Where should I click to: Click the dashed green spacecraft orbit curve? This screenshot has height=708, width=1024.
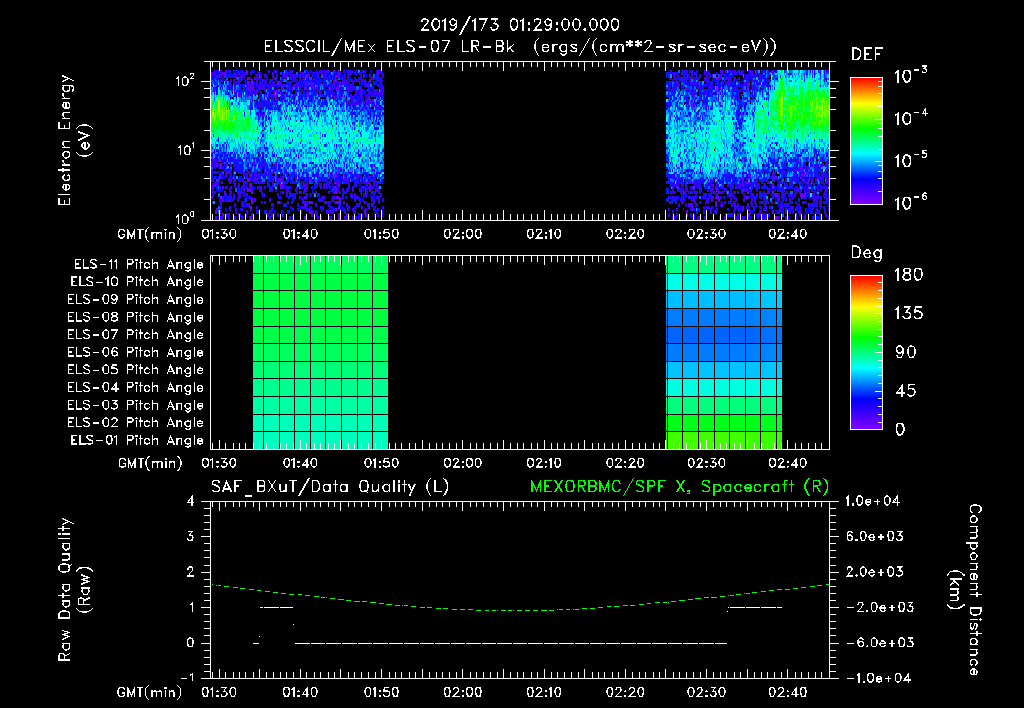(520, 609)
